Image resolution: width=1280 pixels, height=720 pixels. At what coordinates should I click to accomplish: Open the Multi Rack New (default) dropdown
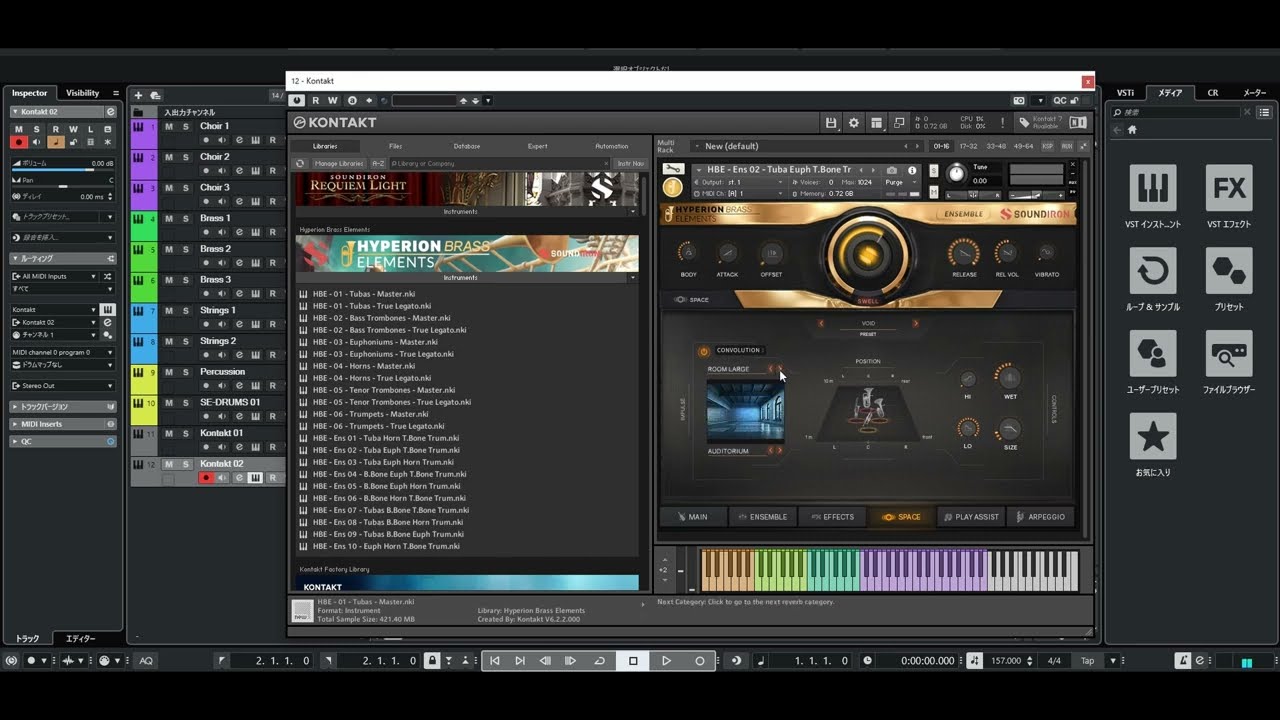coord(808,146)
